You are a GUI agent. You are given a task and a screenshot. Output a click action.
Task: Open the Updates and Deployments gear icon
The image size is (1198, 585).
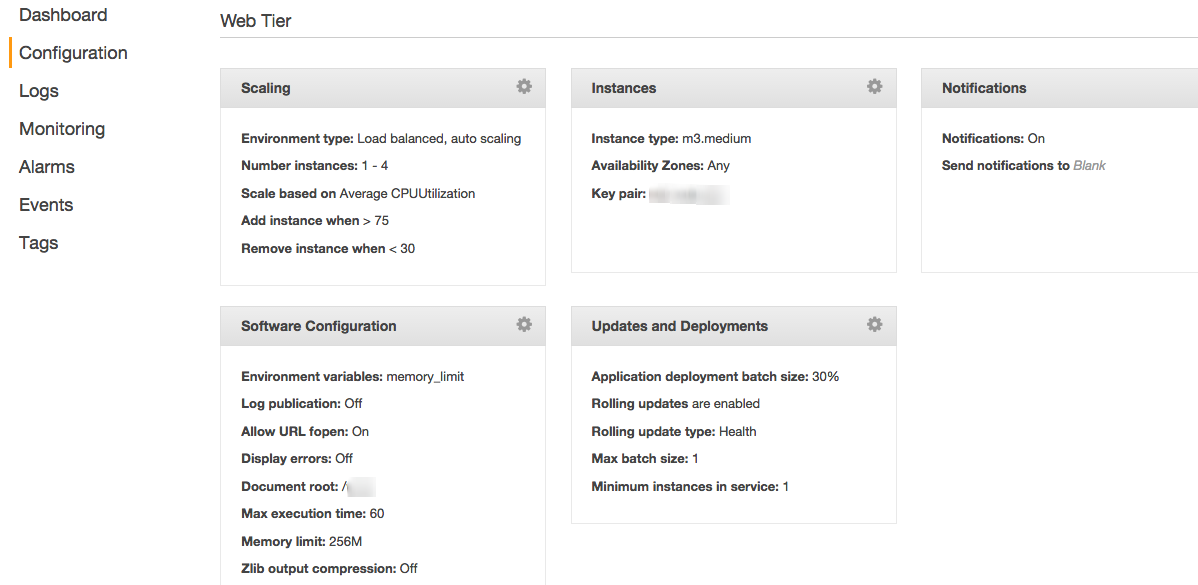[875, 325]
